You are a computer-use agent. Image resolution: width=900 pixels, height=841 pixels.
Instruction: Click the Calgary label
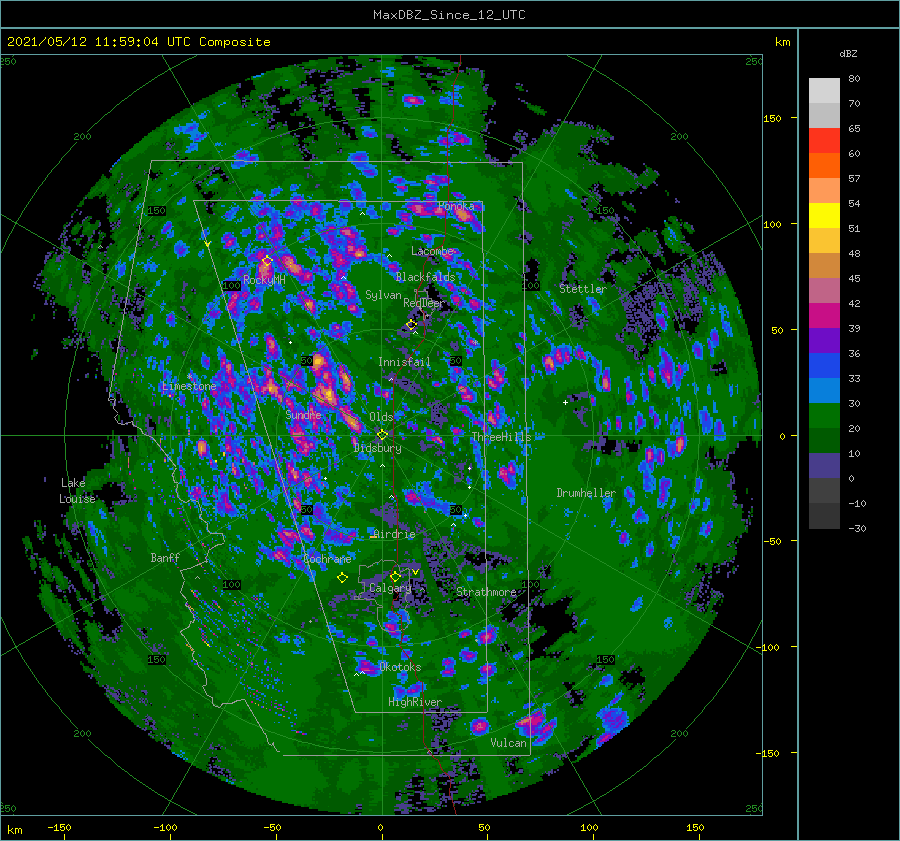tap(390, 588)
